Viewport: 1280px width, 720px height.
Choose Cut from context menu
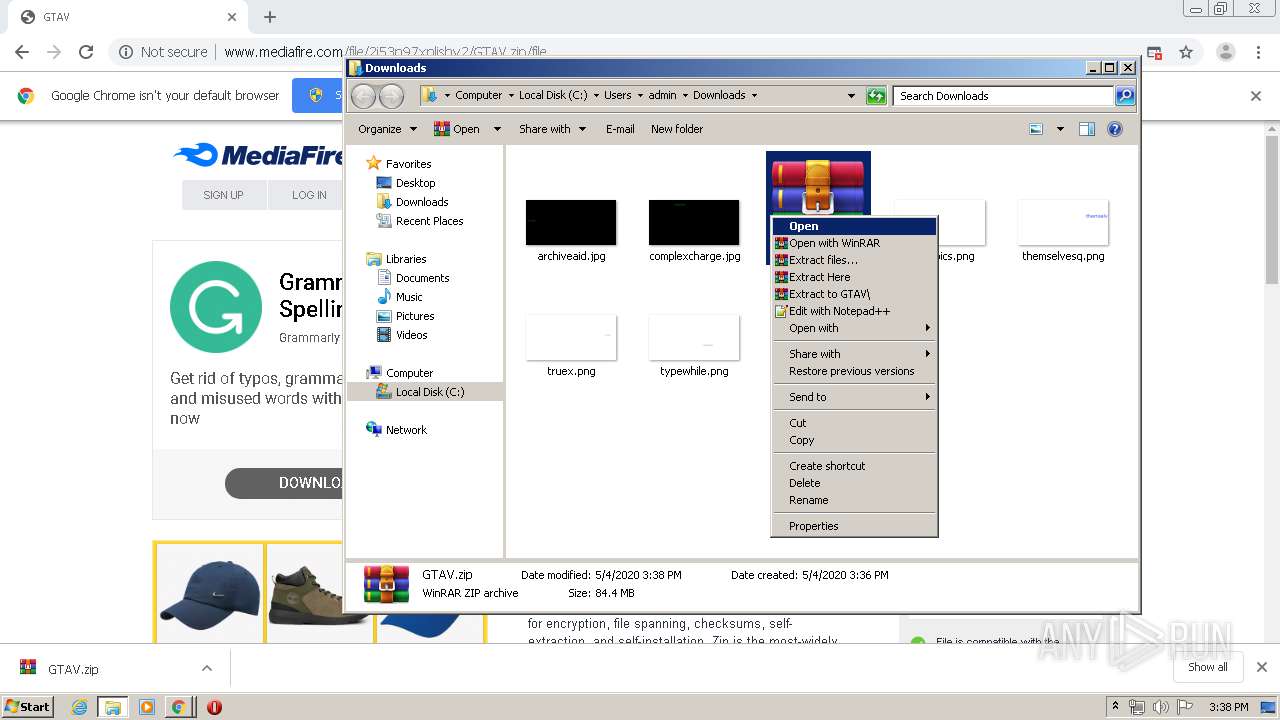(854, 423)
